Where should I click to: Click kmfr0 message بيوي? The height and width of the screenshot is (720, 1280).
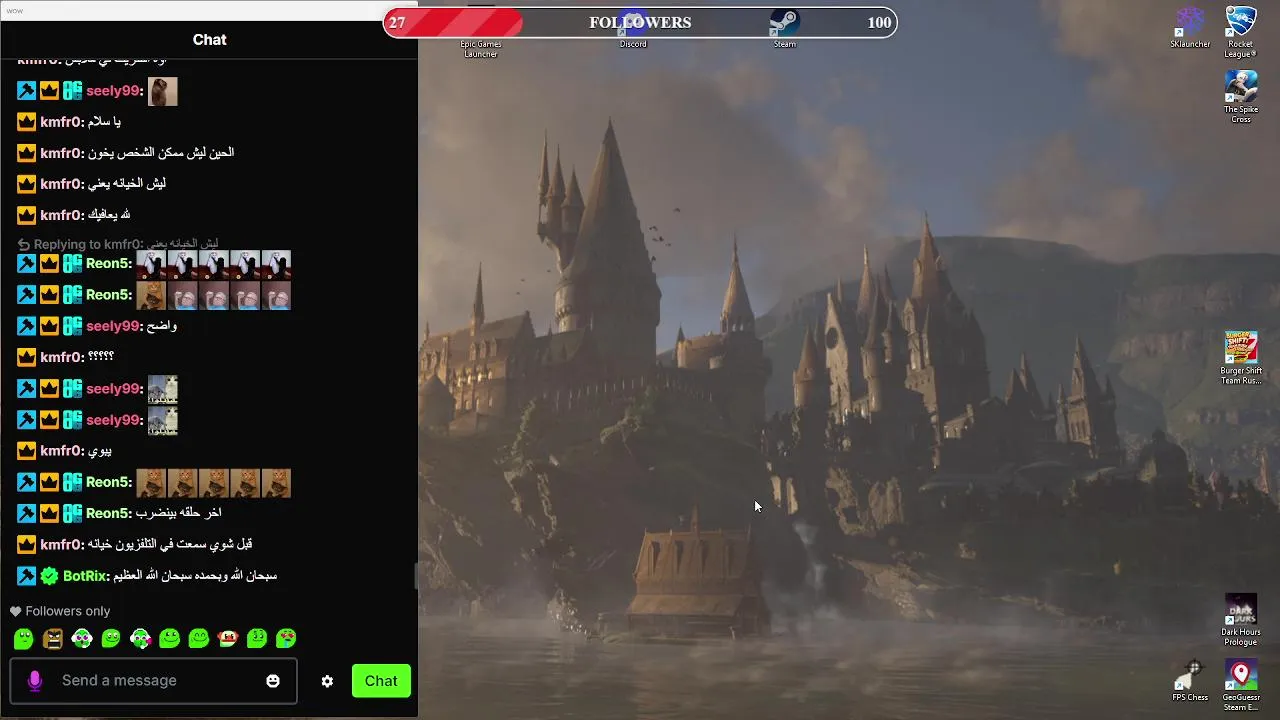pyautogui.click(x=100, y=451)
